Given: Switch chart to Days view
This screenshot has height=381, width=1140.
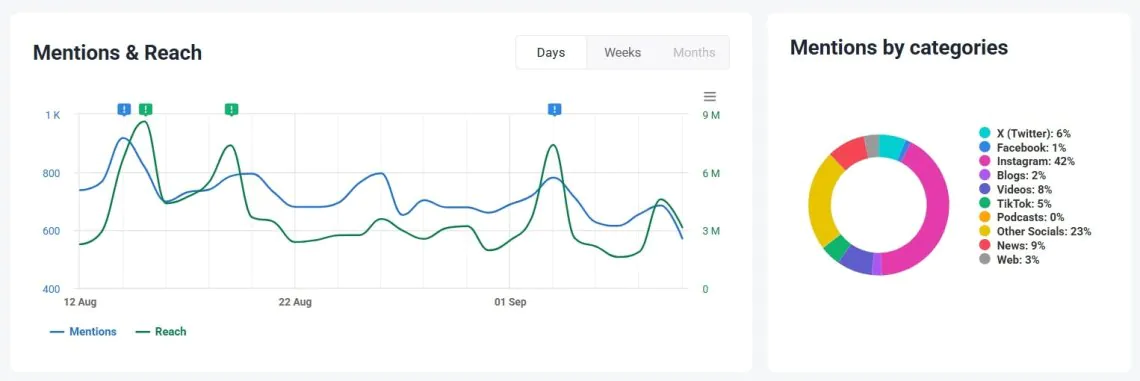Looking at the screenshot, I should (x=551, y=52).
